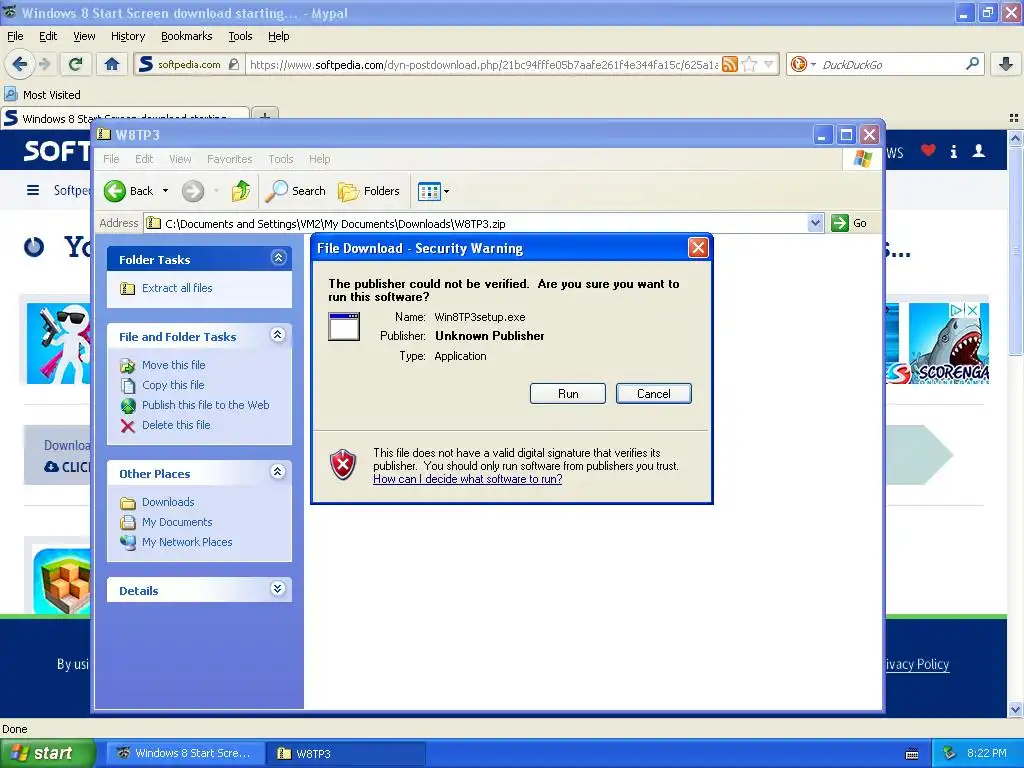Bookmark page with star icon
This screenshot has width=1024, height=768.
click(750, 64)
